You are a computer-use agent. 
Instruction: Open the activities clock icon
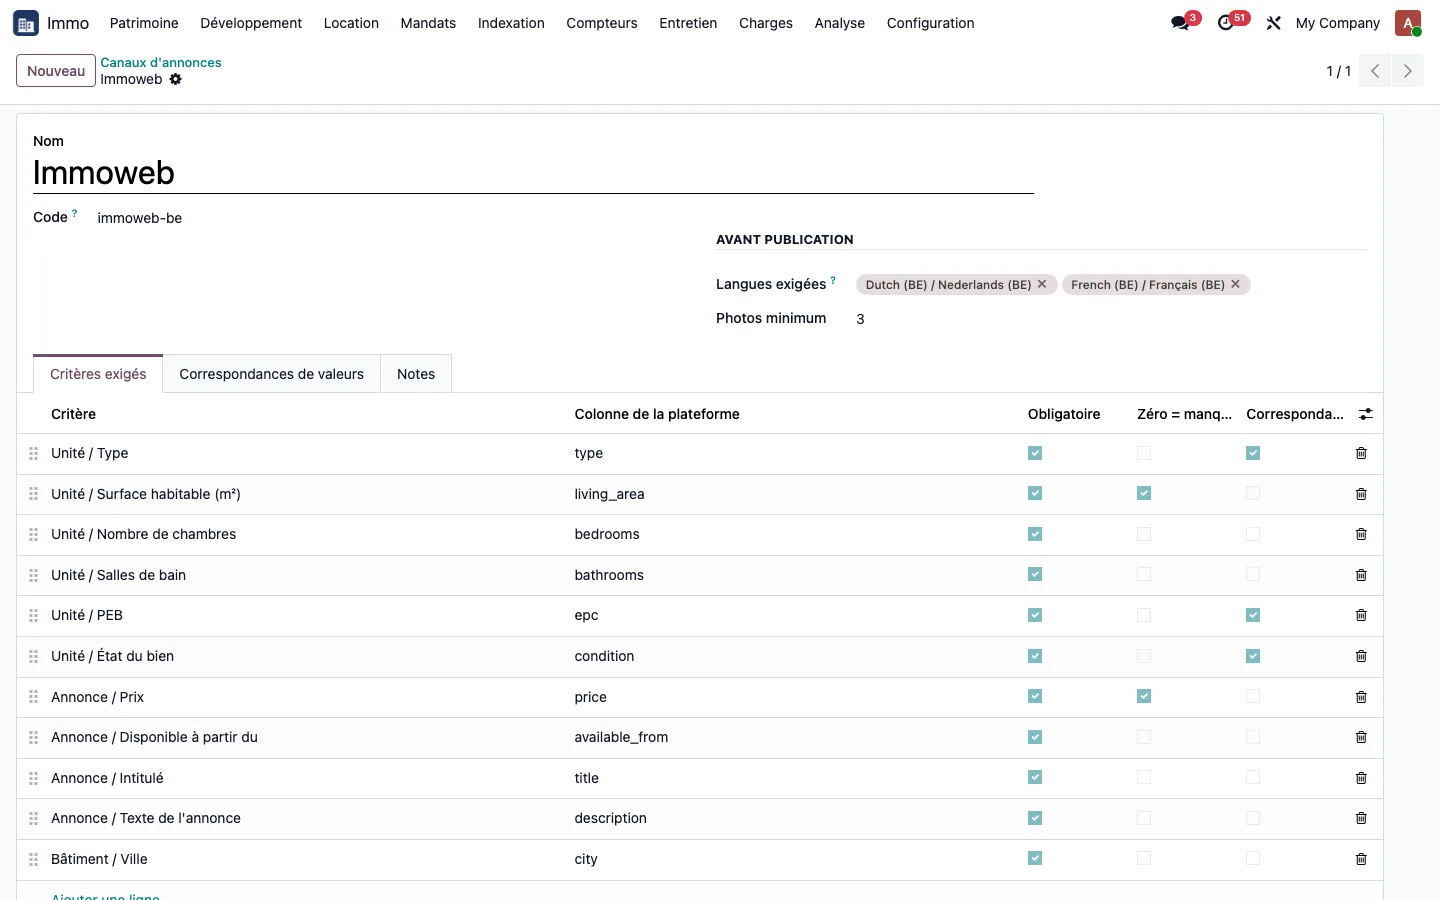(x=1226, y=23)
